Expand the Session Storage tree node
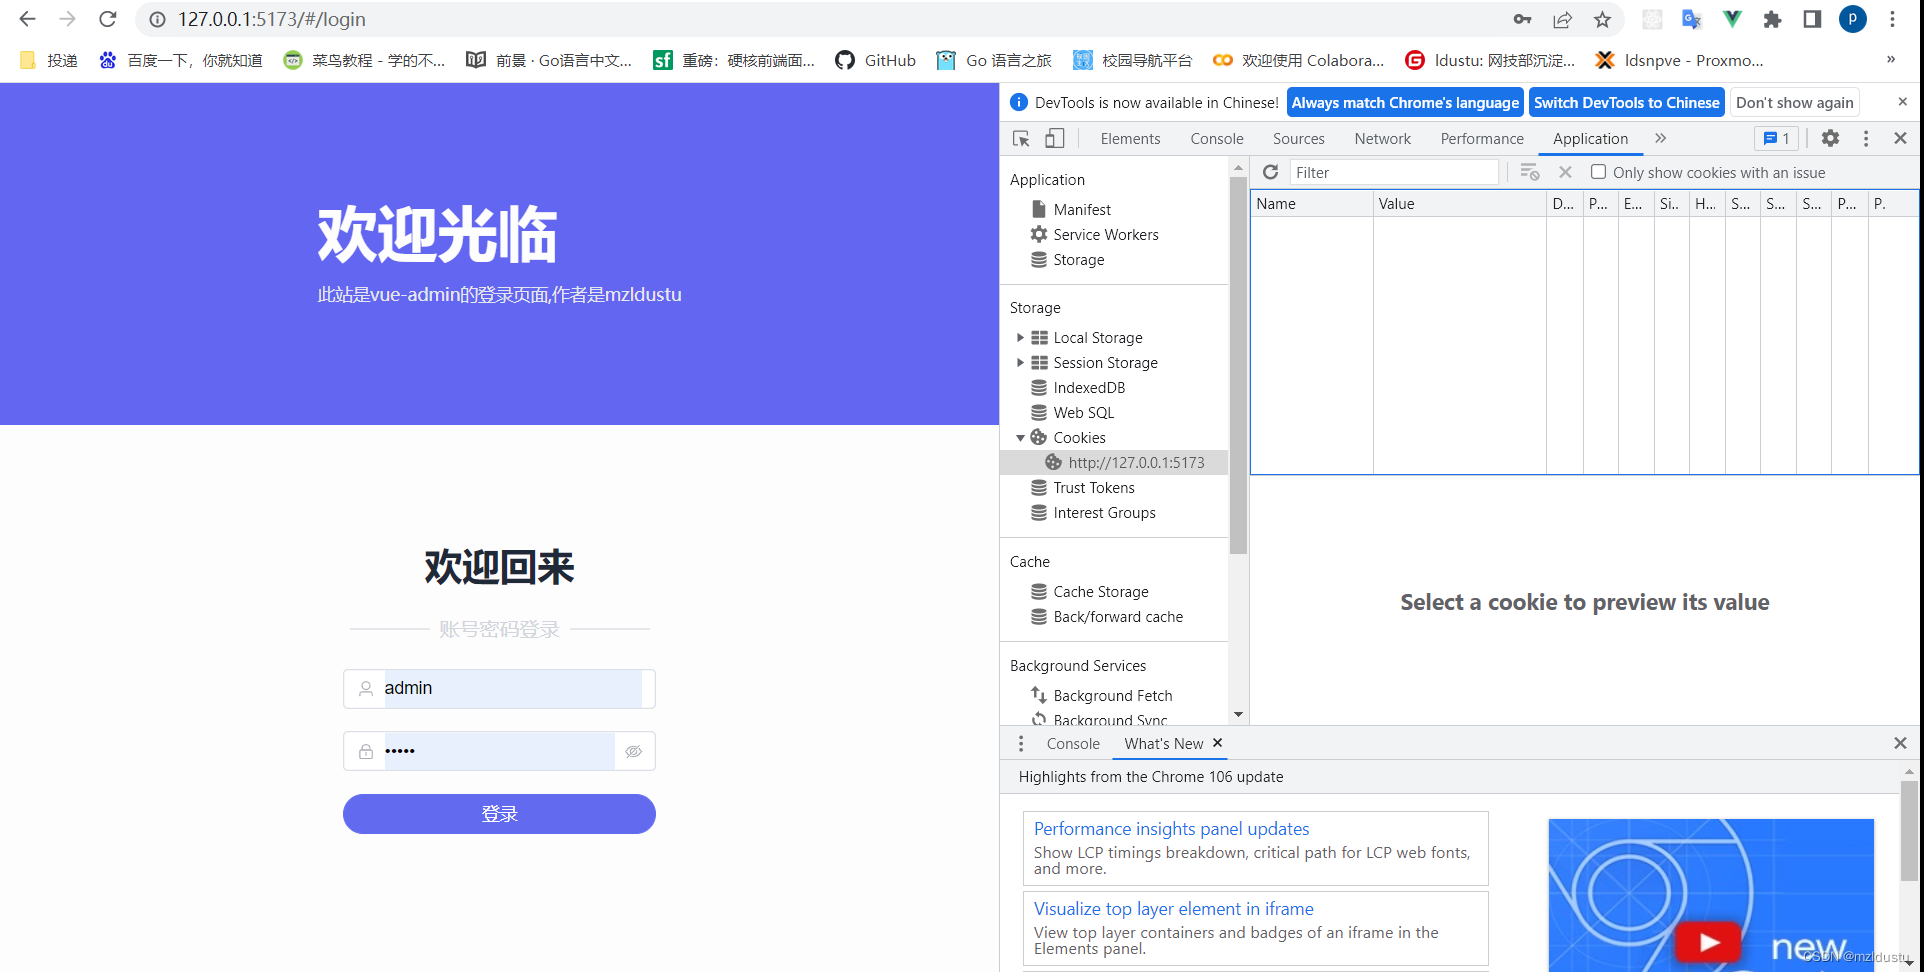1924x972 pixels. pyautogui.click(x=1020, y=363)
